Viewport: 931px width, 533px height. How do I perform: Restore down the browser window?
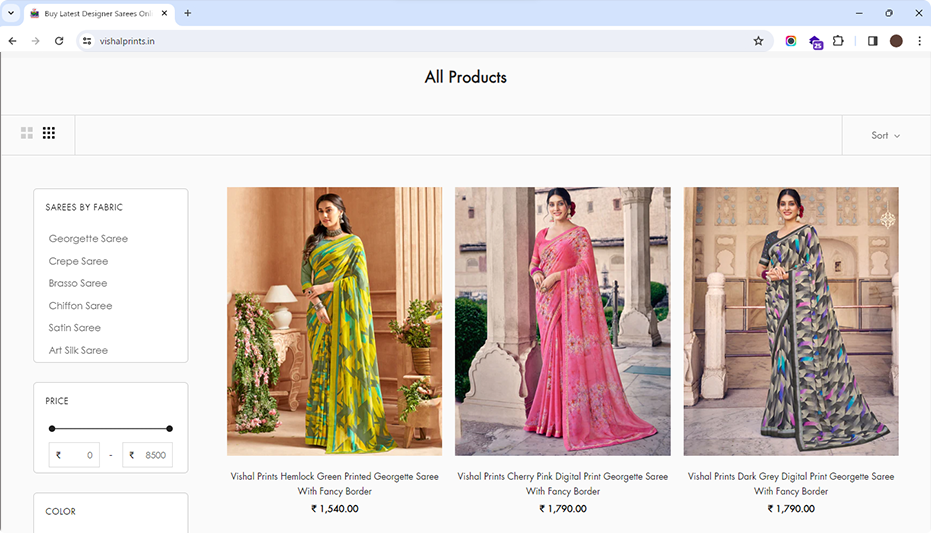coord(889,13)
